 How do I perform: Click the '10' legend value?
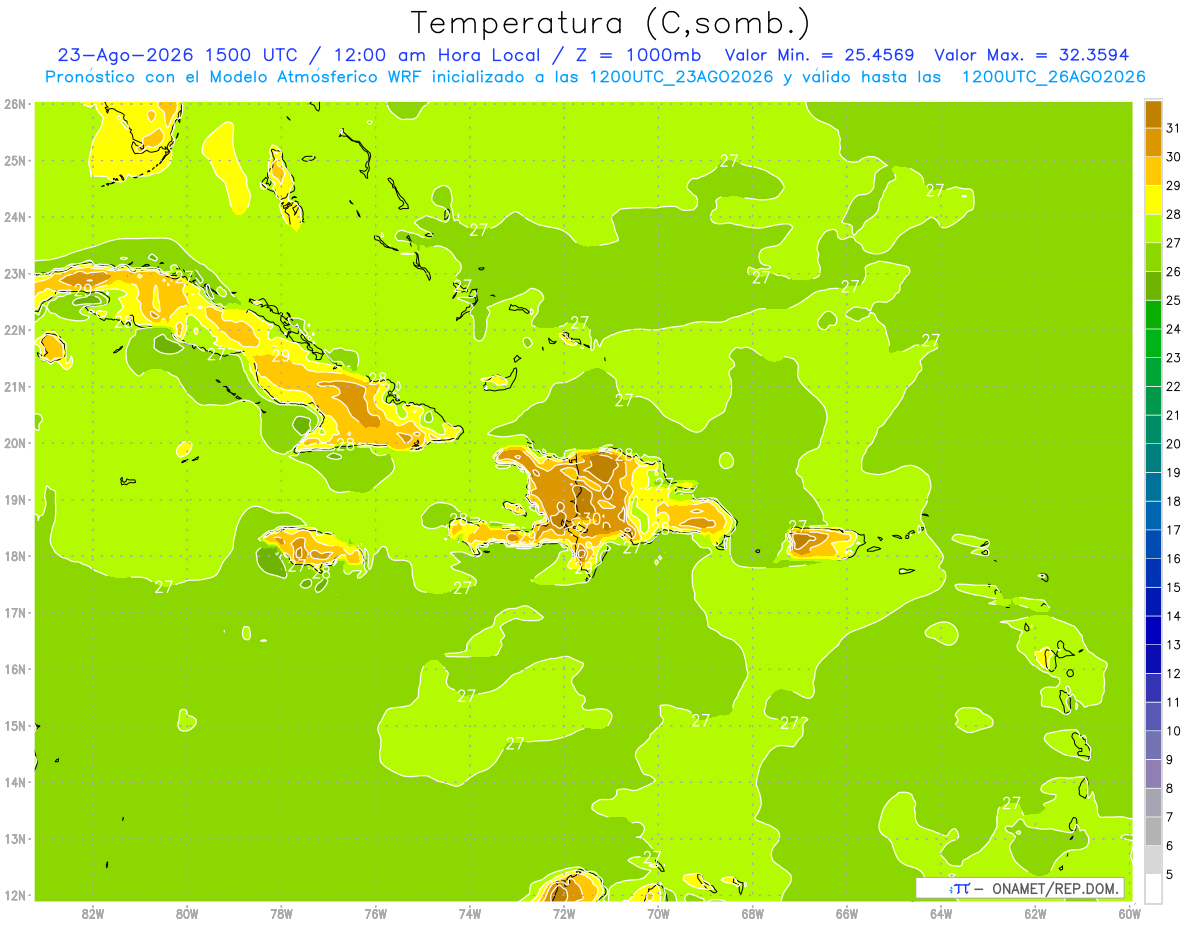coord(1173,731)
